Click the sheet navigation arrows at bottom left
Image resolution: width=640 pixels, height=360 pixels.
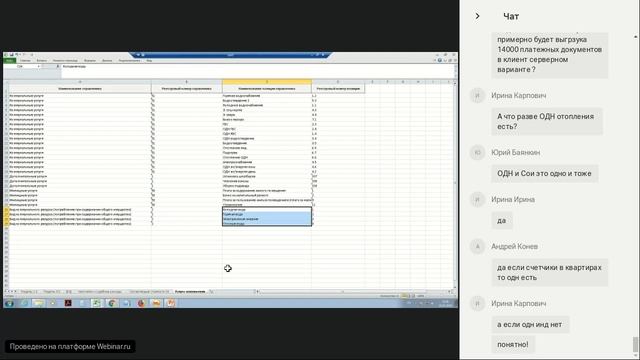[x=11, y=291]
